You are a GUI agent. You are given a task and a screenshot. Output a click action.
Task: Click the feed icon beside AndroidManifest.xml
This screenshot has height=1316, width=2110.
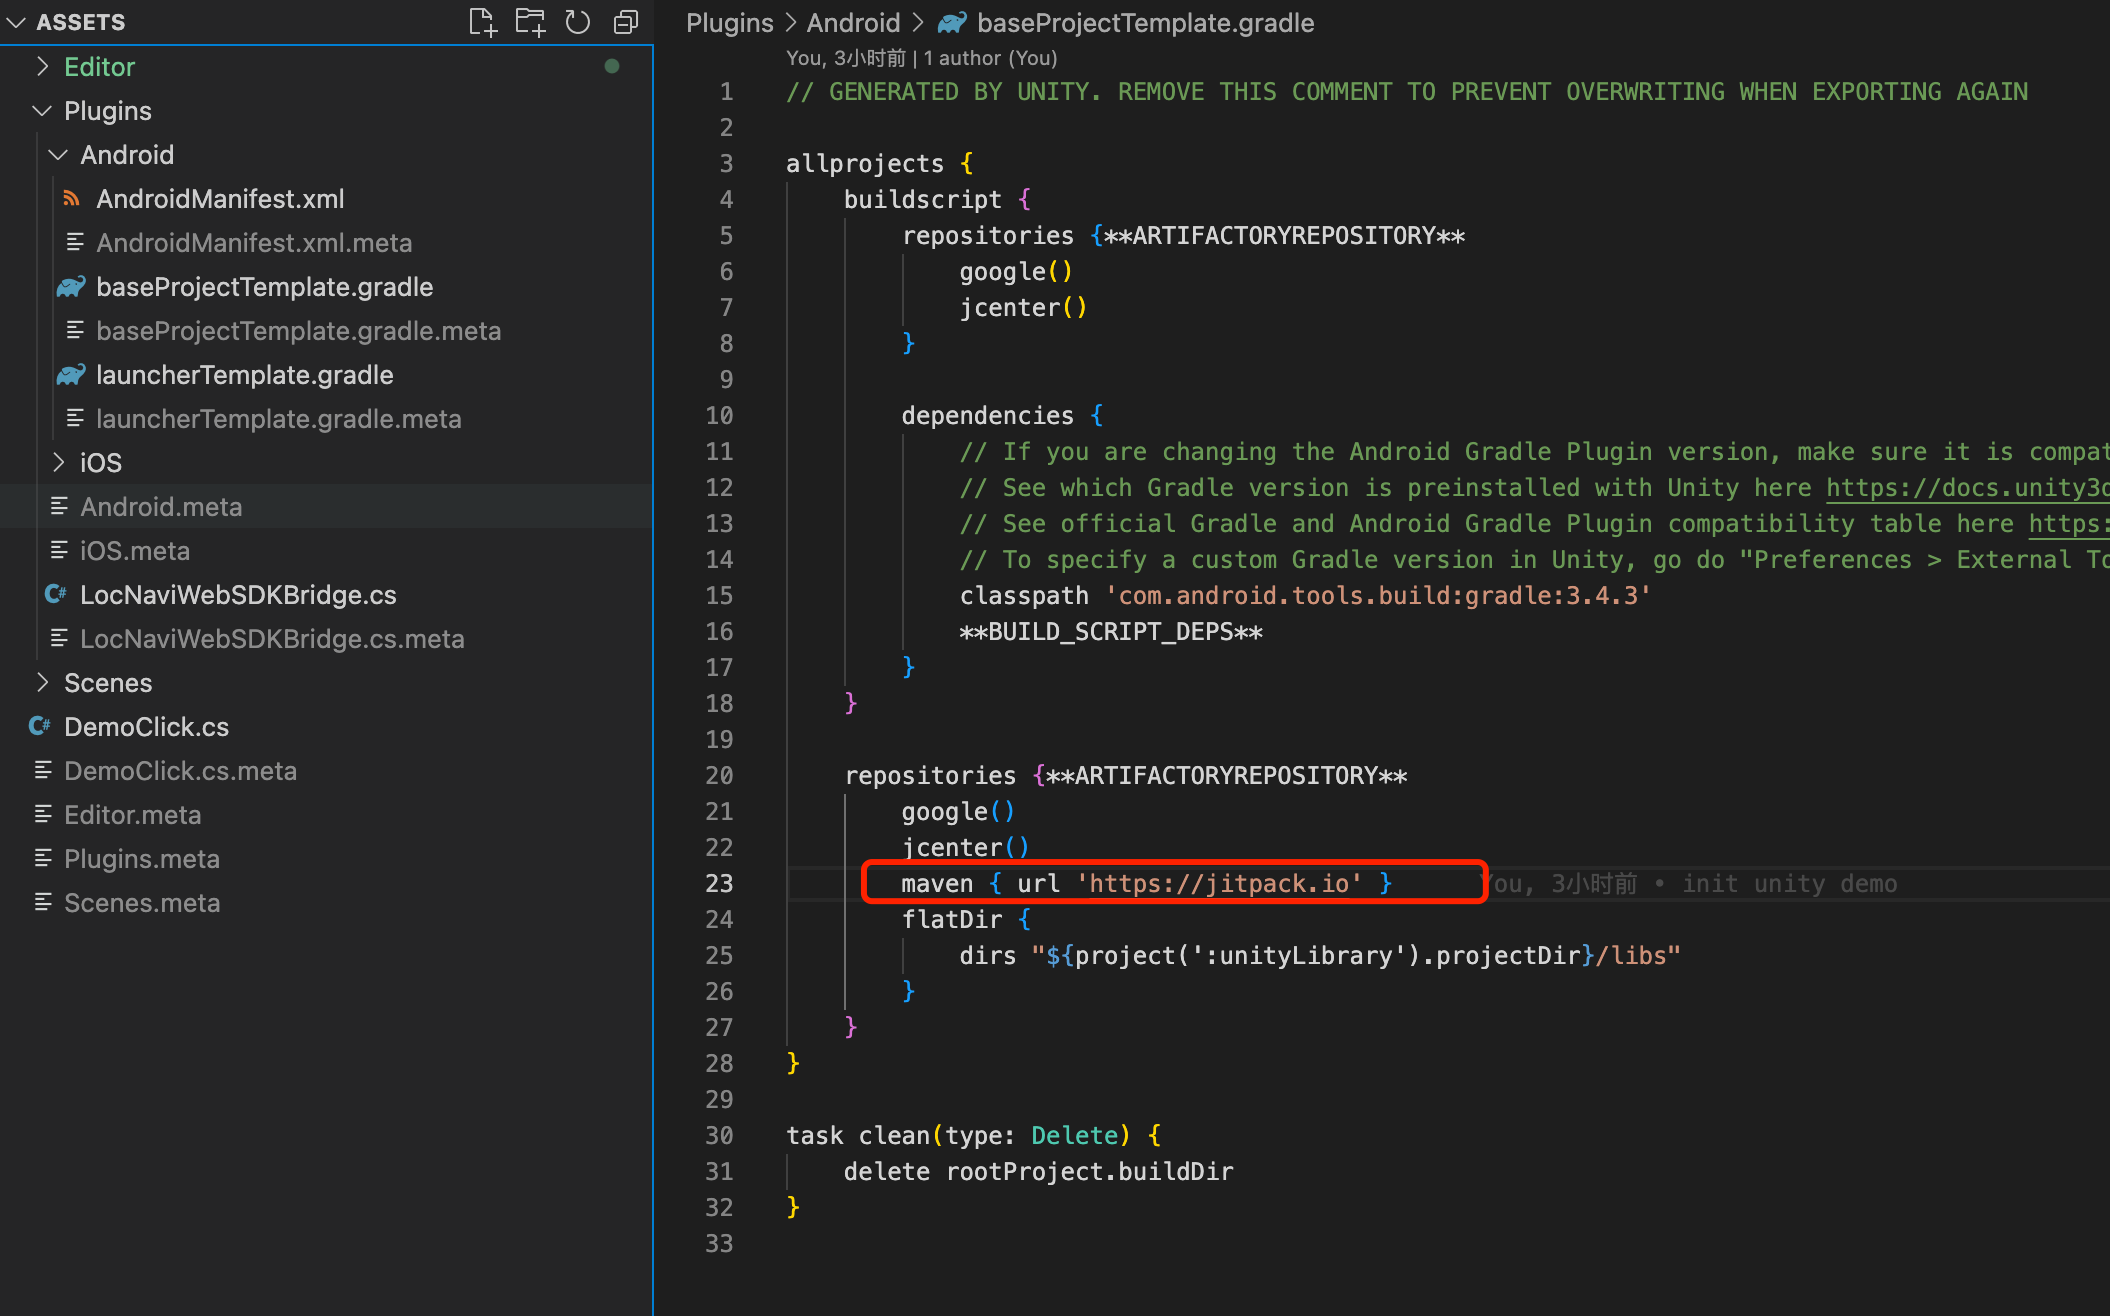click(71, 198)
